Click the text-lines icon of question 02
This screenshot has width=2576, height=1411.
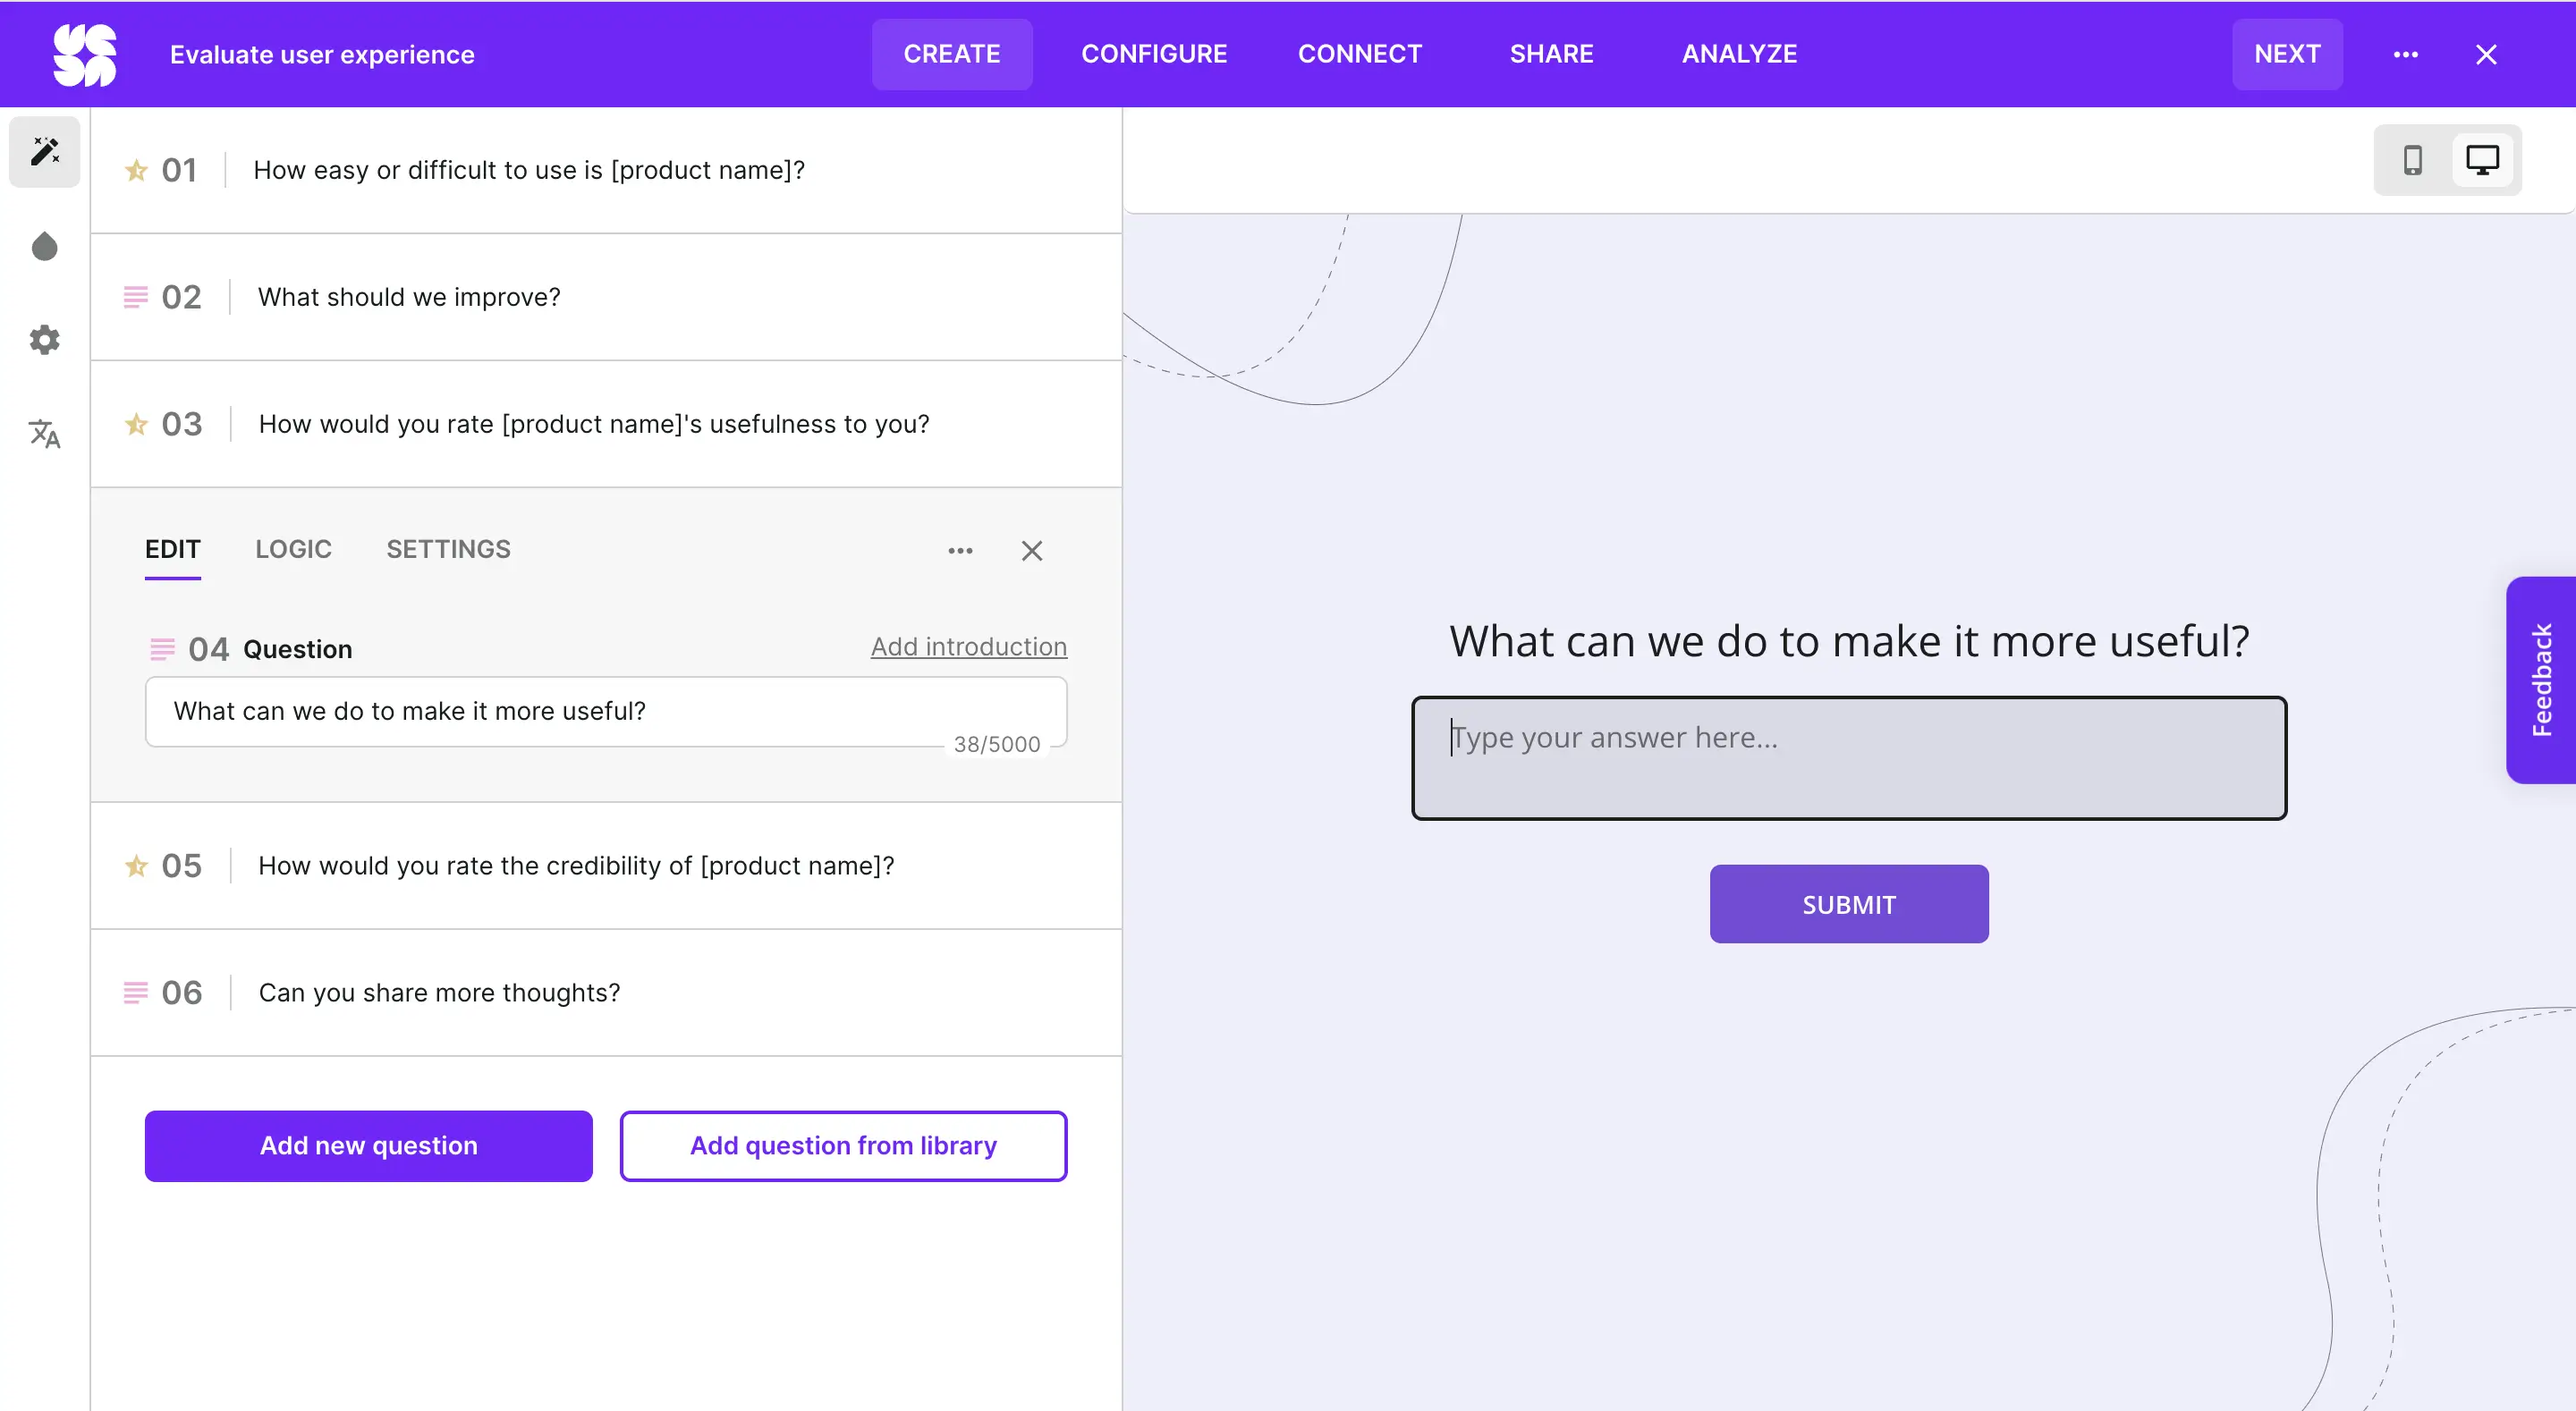[x=136, y=297]
